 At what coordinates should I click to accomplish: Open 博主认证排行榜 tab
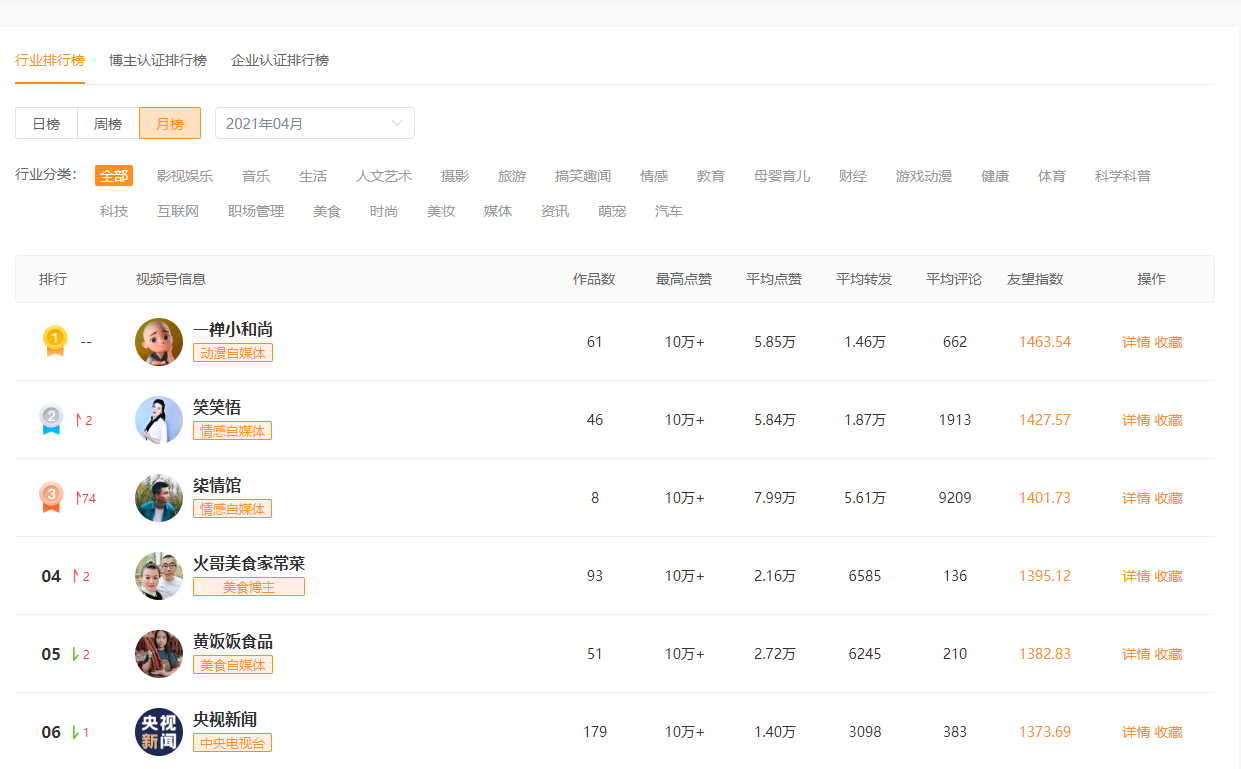158,60
